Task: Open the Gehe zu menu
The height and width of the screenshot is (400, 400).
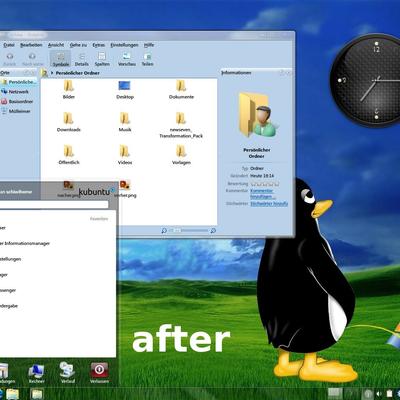Action: click(x=78, y=45)
